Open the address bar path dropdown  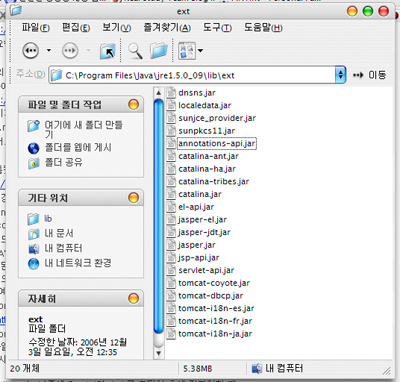[x=340, y=75]
